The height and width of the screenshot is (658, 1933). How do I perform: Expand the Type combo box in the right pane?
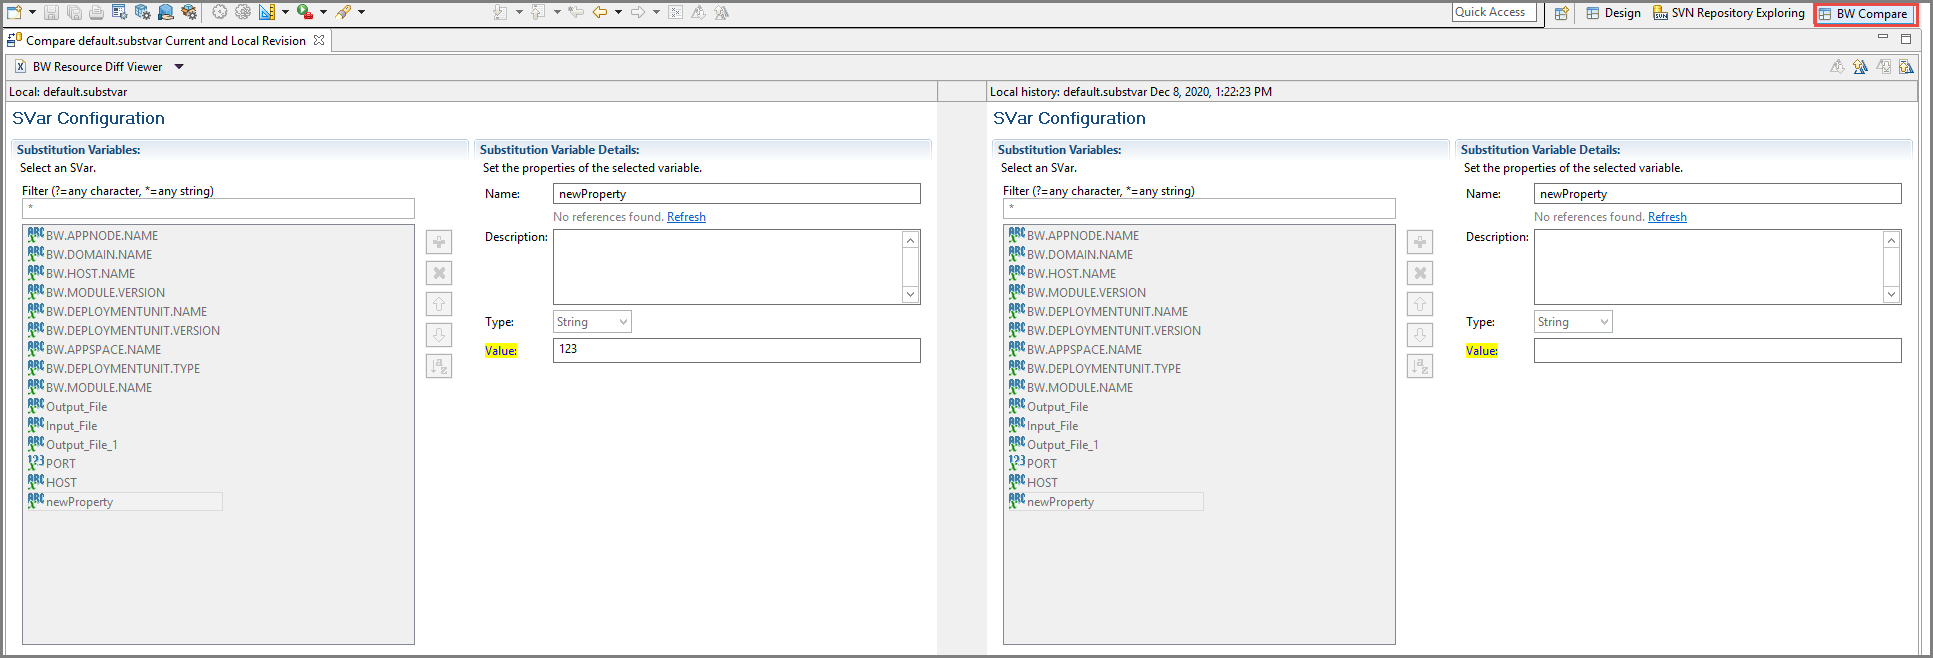(1573, 322)
